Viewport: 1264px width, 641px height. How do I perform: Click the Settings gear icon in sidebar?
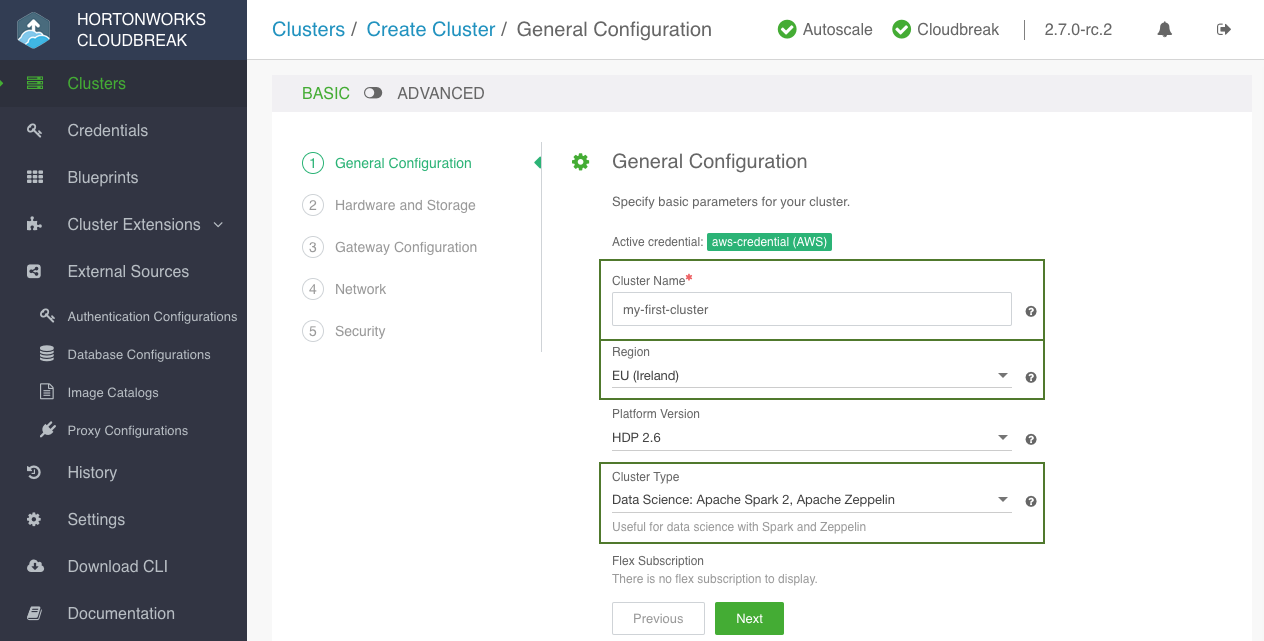35,519
